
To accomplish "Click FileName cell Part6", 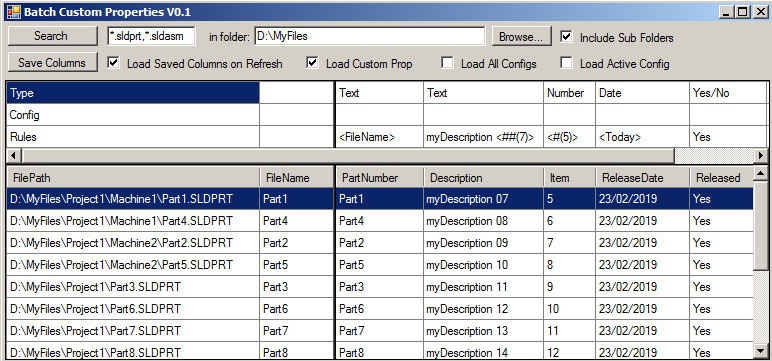I will (296, 309).
